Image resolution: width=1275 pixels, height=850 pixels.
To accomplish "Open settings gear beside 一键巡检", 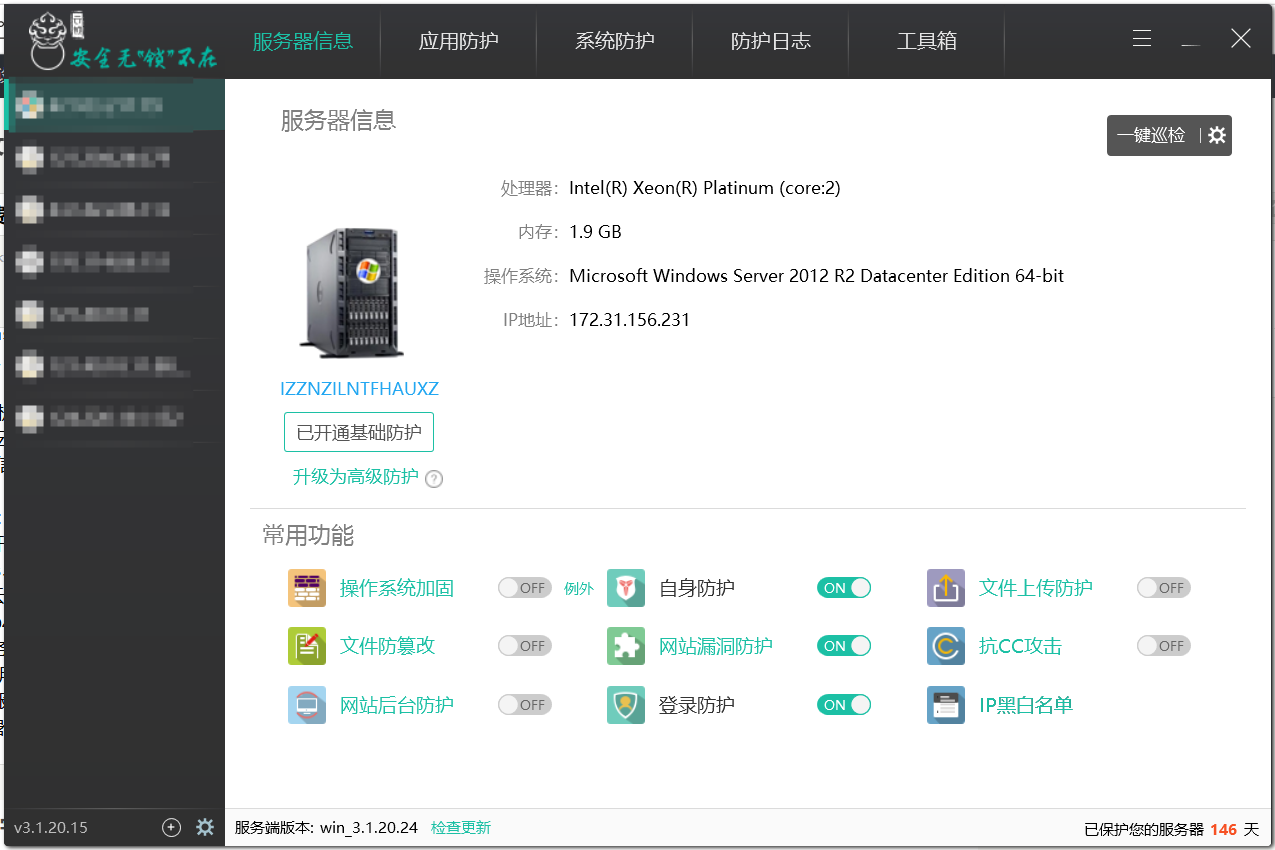I will click(x=1217, y=135).
